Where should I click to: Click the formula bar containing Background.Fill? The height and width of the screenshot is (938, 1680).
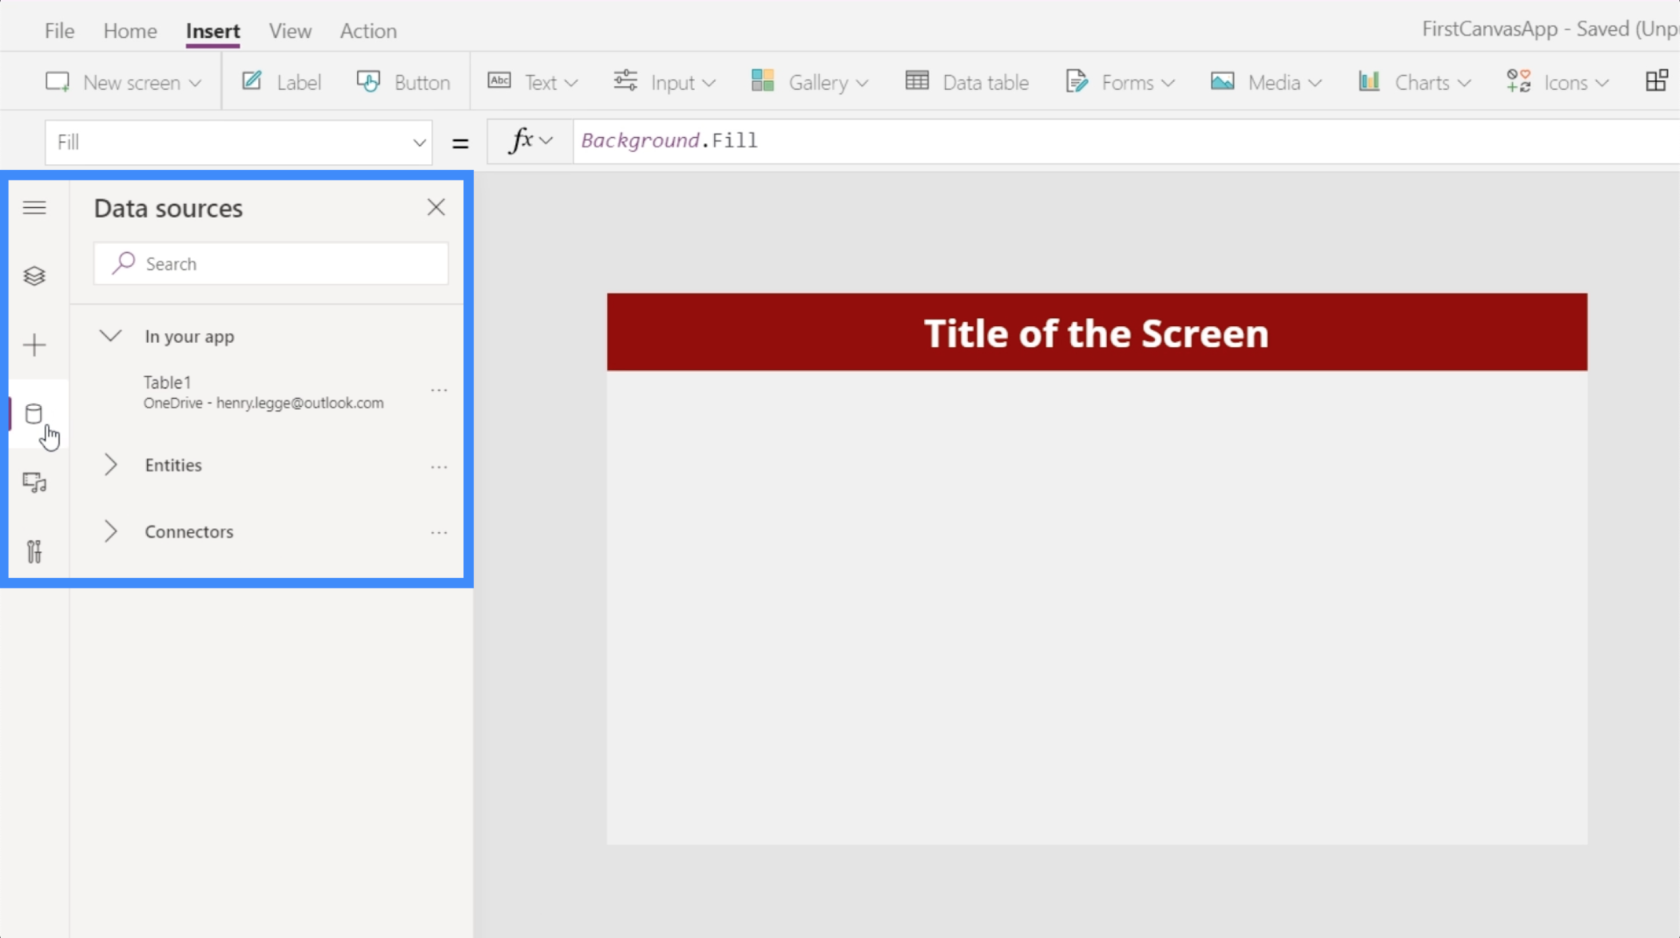pyautogui.click(x=1126, y=141)
